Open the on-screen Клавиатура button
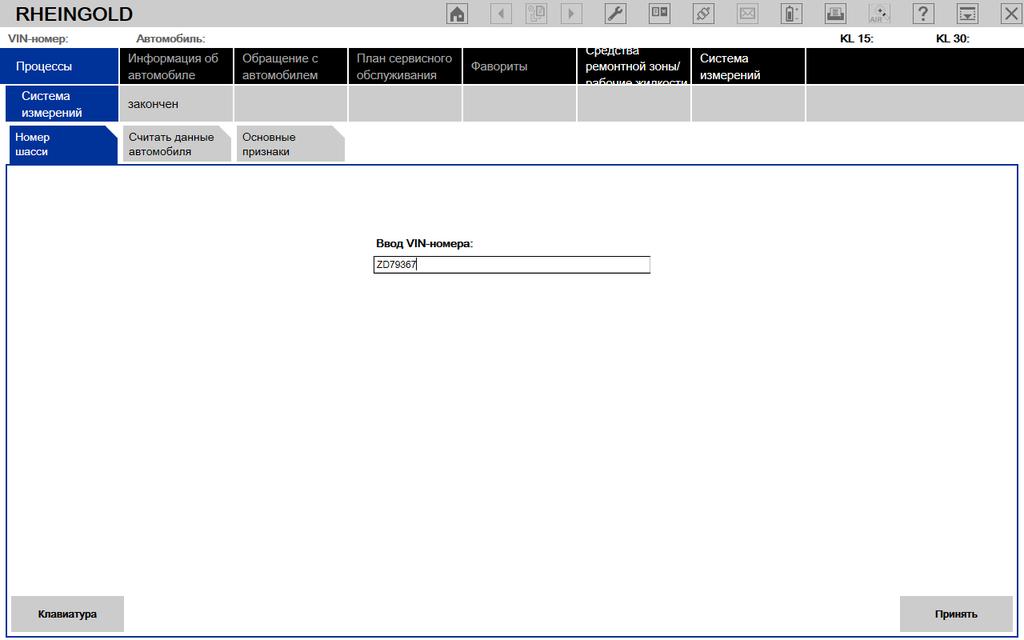 coord(67,614)
